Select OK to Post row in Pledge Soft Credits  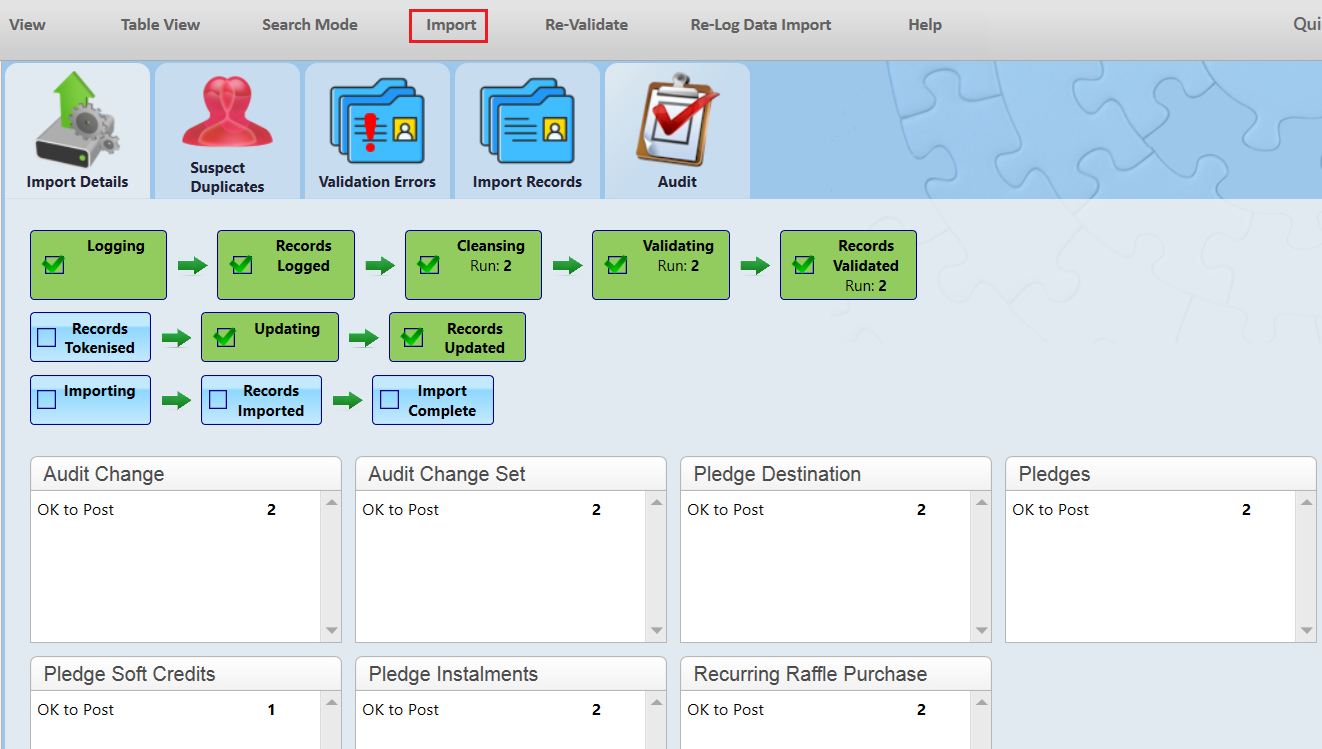tap(176, 710)
